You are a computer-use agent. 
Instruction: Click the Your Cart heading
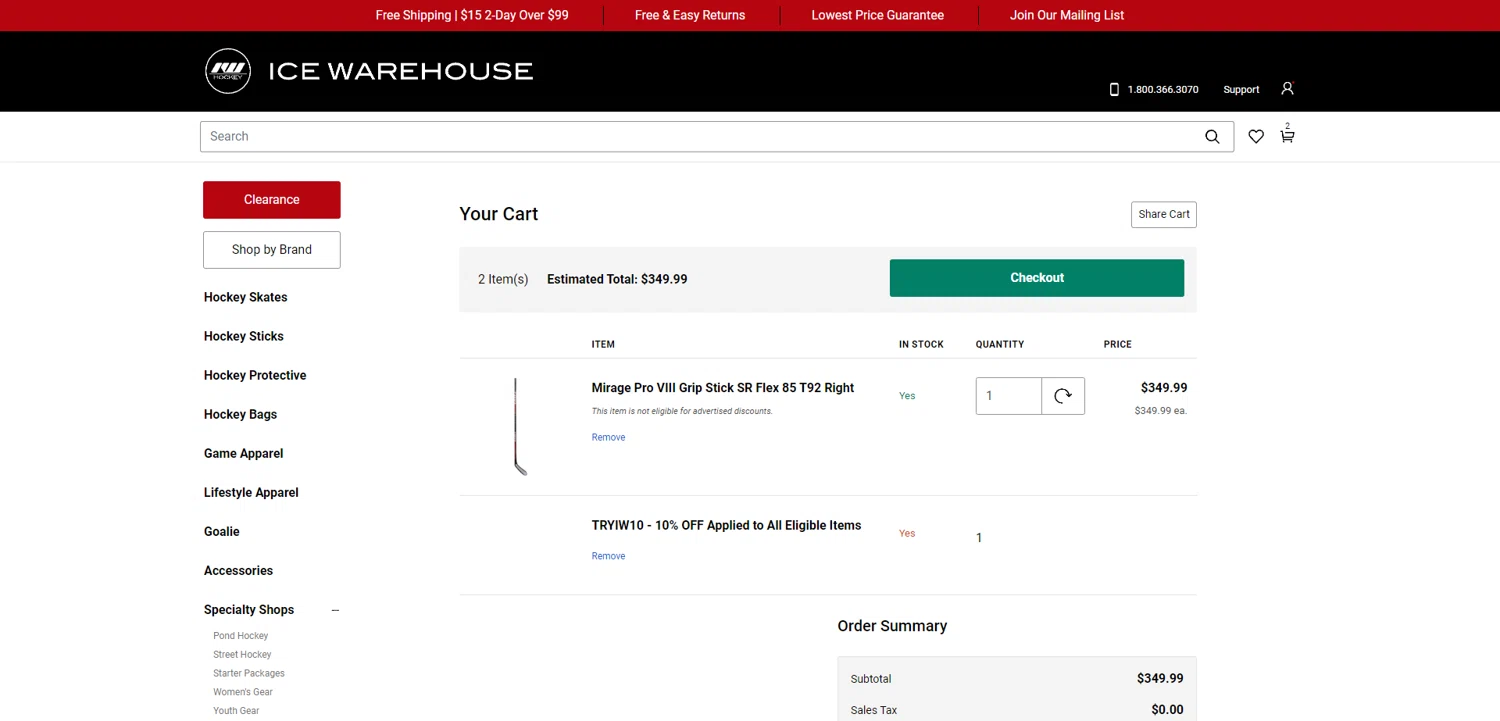click(499, 214)
